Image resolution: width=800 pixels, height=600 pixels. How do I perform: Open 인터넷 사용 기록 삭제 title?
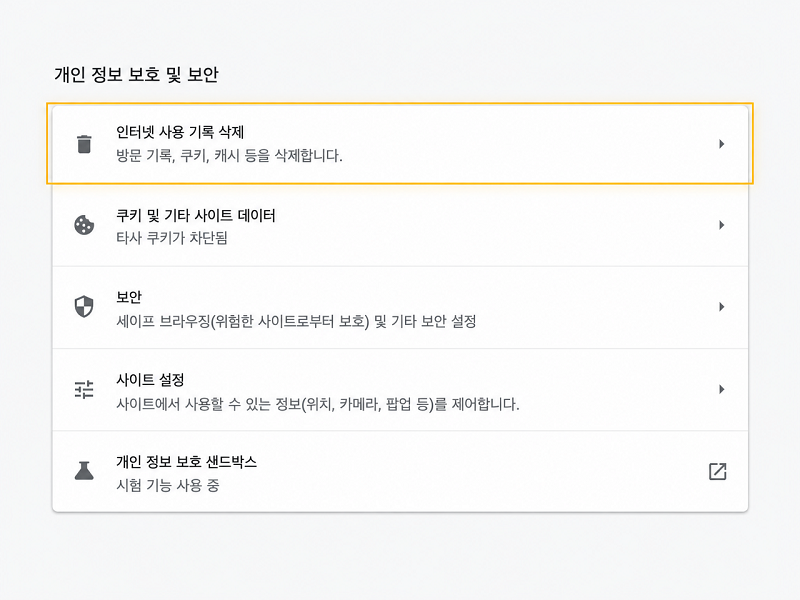pyautogui.click(x=180, y=132)
